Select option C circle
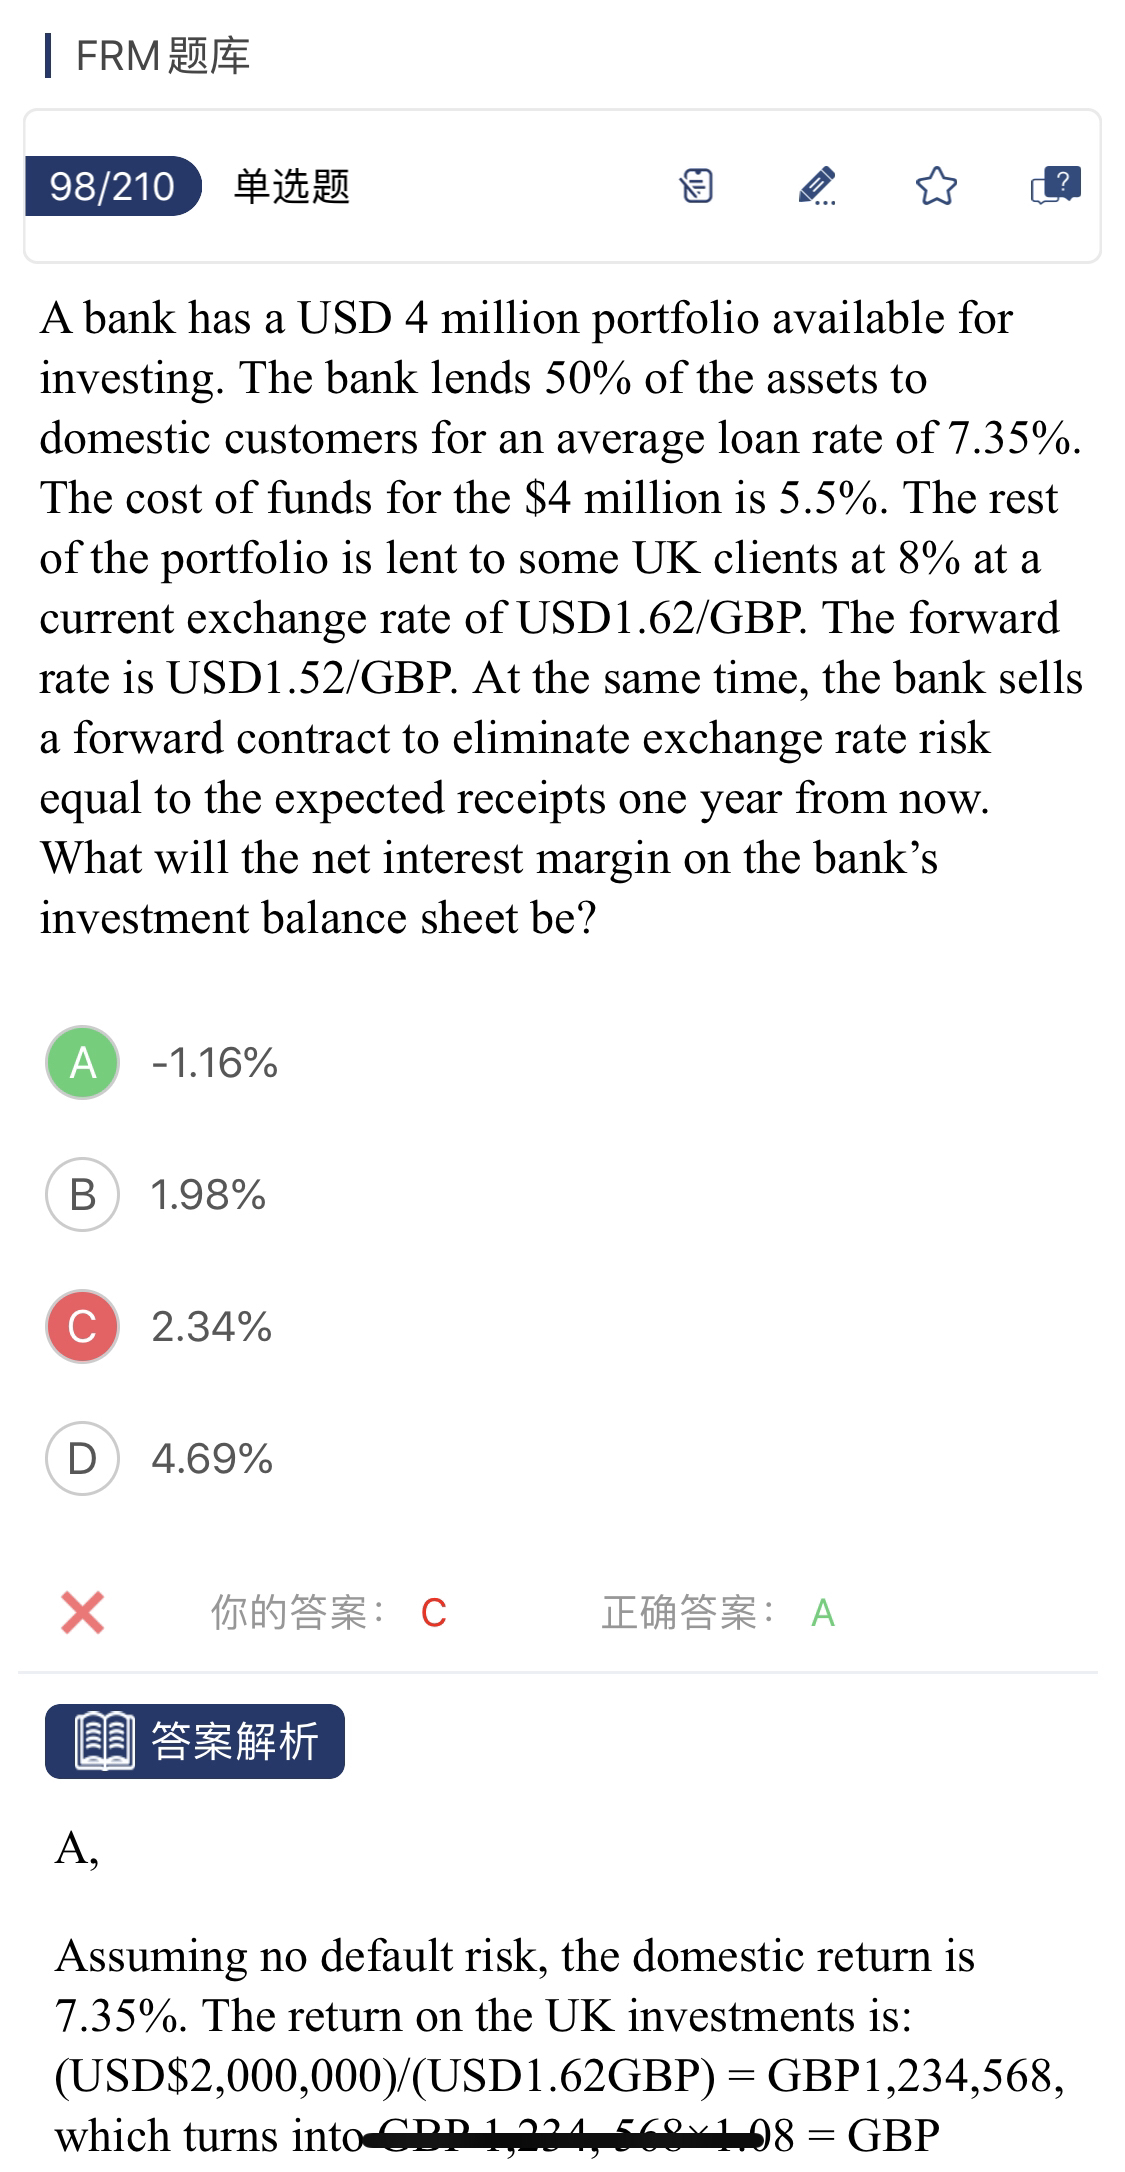This screenshot has height=2172, width=1125. pos(82,1326)
